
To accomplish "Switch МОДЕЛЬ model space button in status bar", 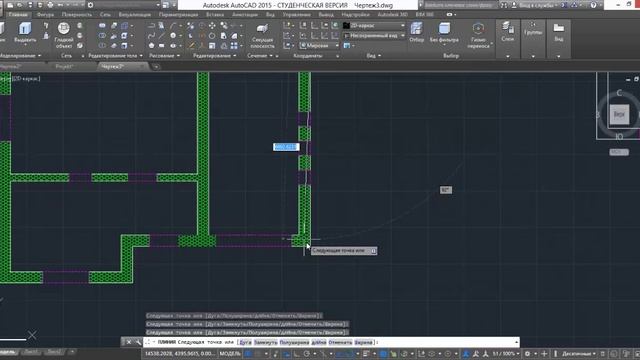I will click(230, 353).
